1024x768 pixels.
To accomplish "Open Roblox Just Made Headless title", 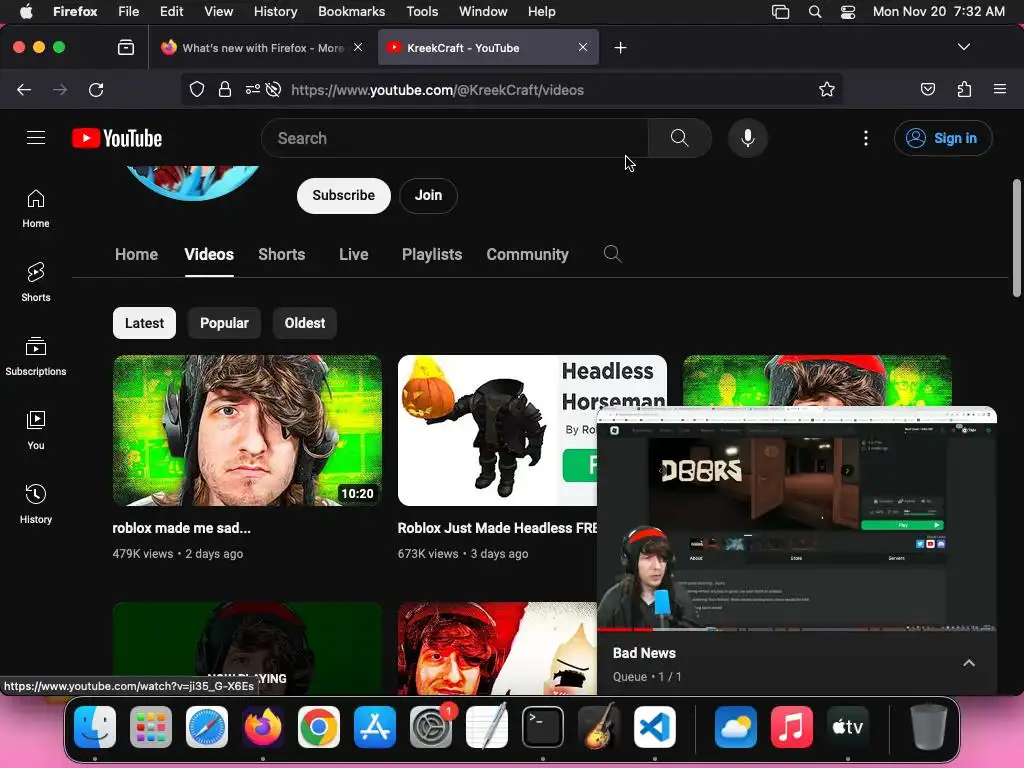I will point(497,528).
